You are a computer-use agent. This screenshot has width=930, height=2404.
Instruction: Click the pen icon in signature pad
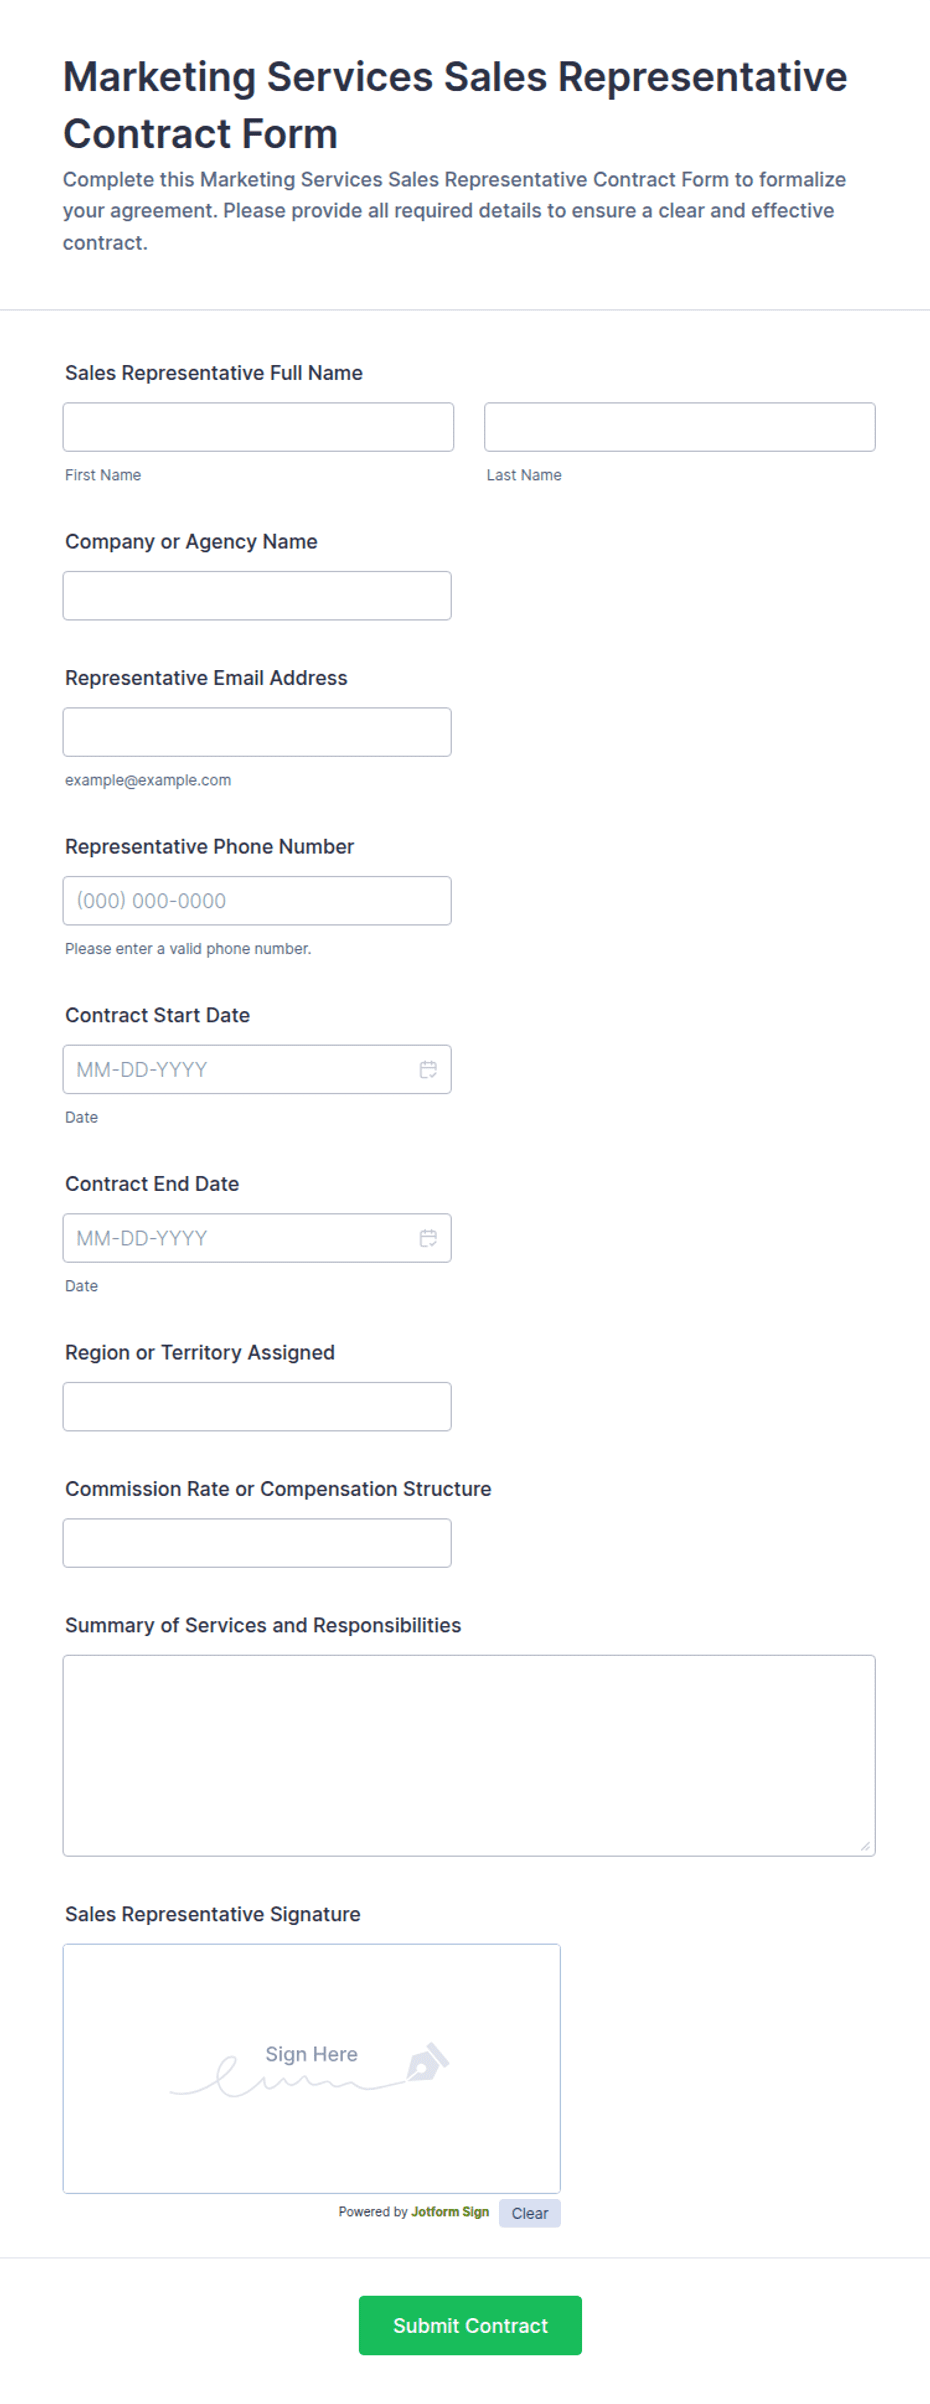428,2062
